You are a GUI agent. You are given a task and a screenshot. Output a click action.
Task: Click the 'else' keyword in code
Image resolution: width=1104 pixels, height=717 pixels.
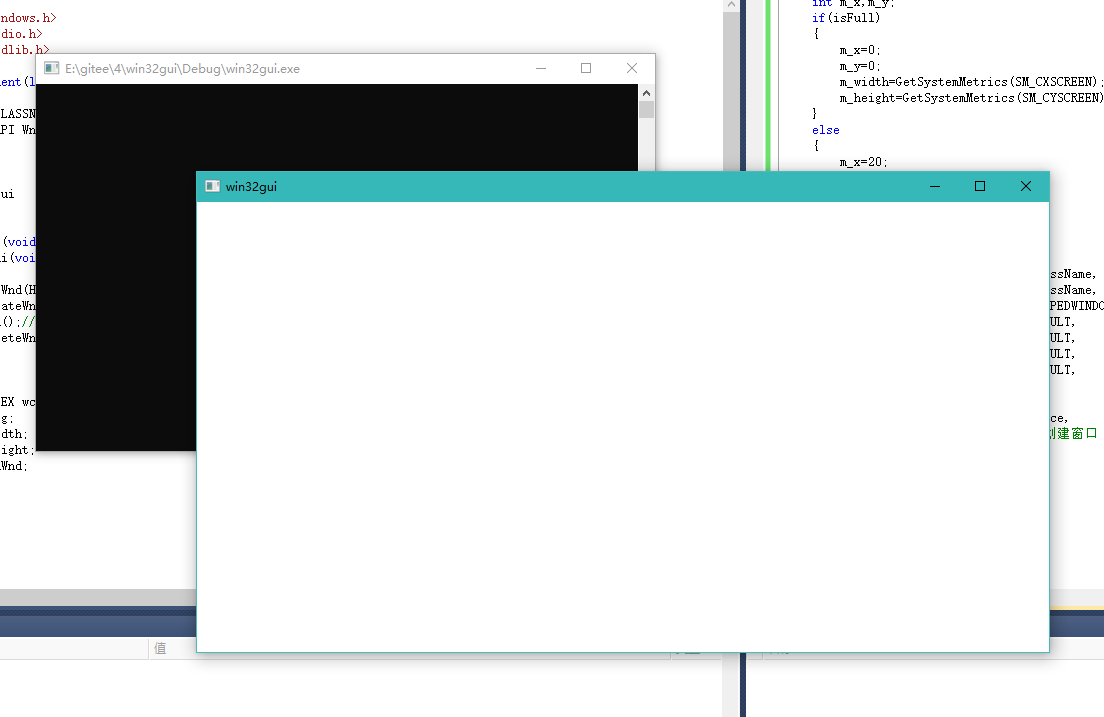(825, 130)
